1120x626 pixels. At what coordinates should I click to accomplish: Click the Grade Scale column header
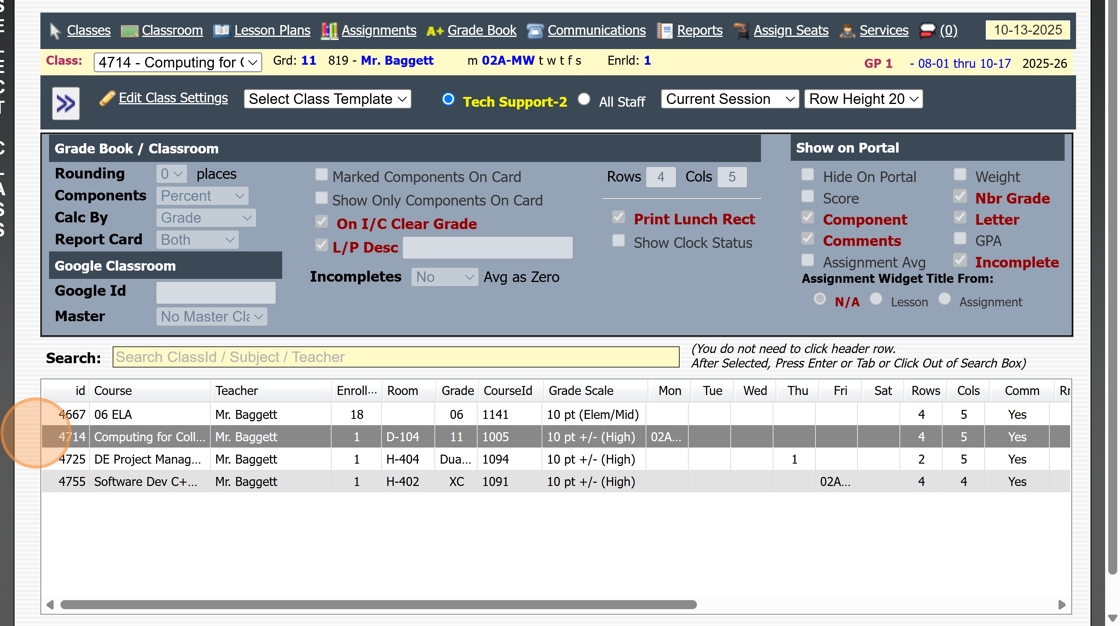pos(581,391)
